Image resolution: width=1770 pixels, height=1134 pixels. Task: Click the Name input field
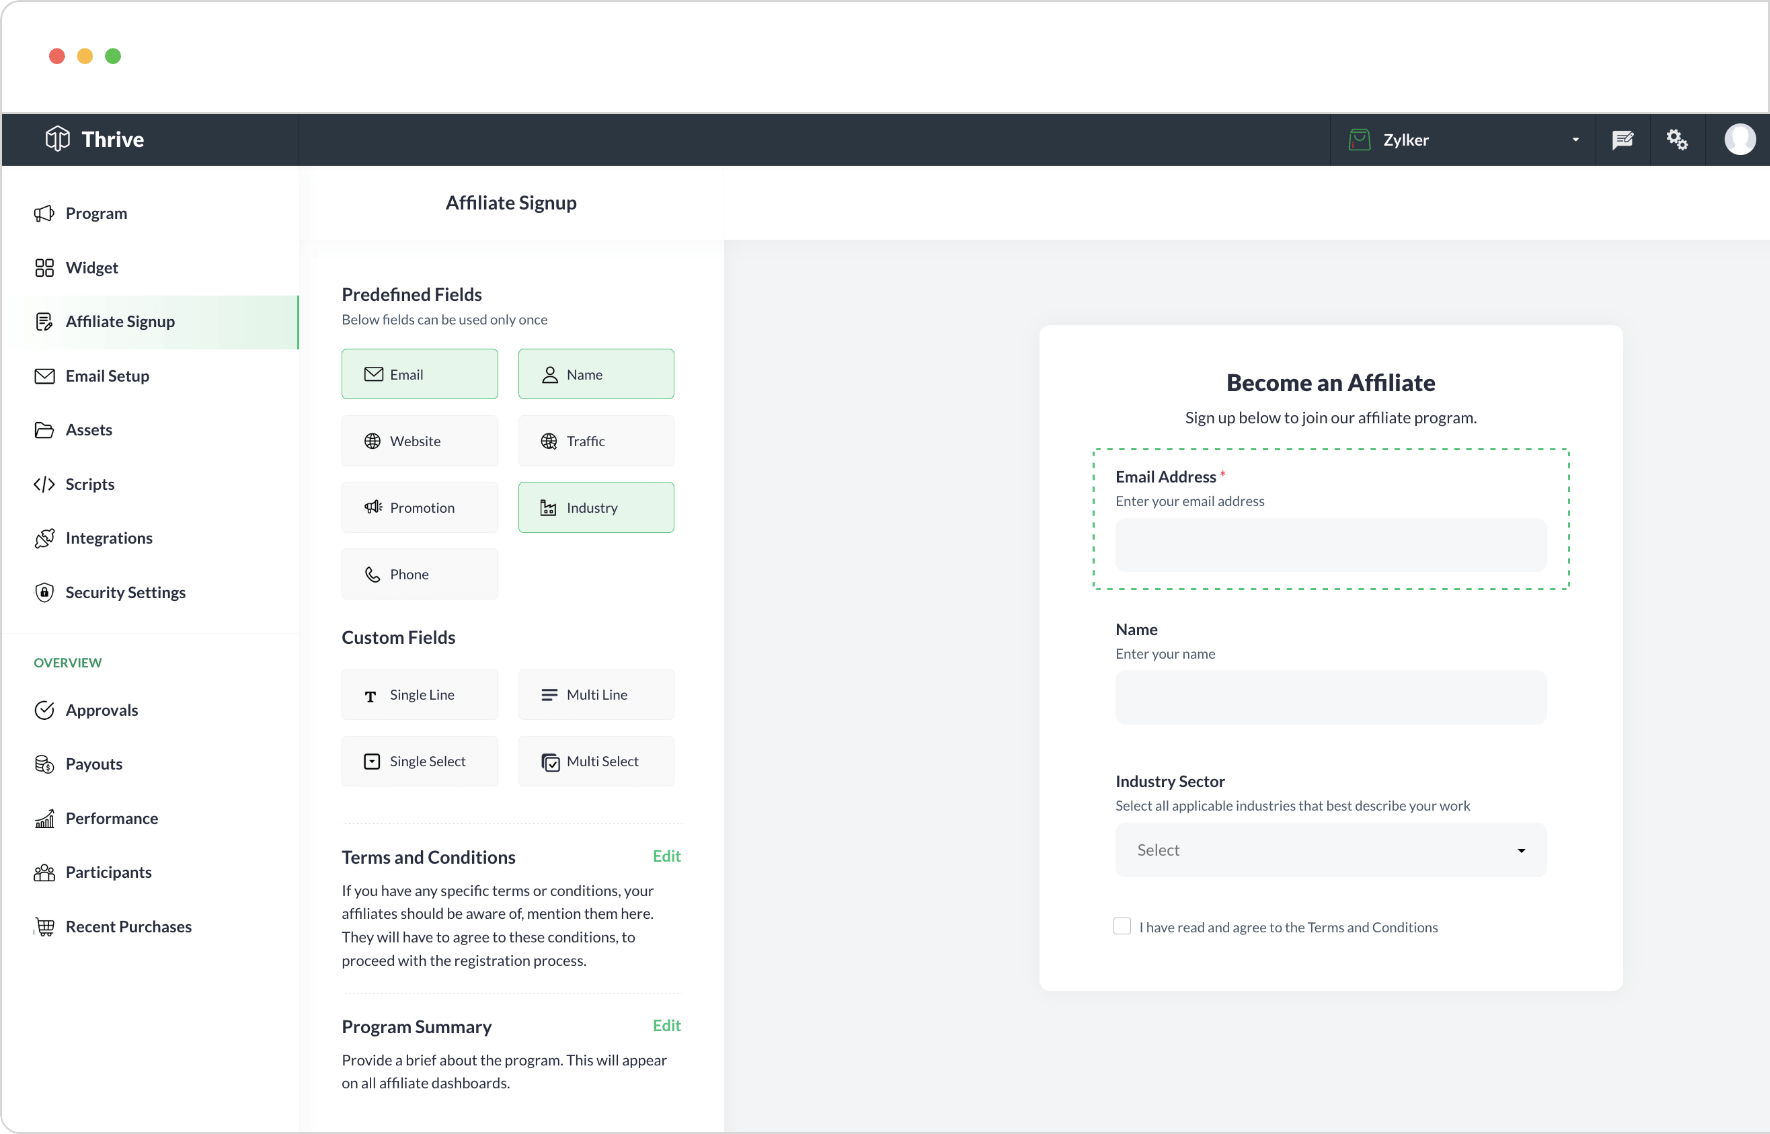coord(1331,697)
